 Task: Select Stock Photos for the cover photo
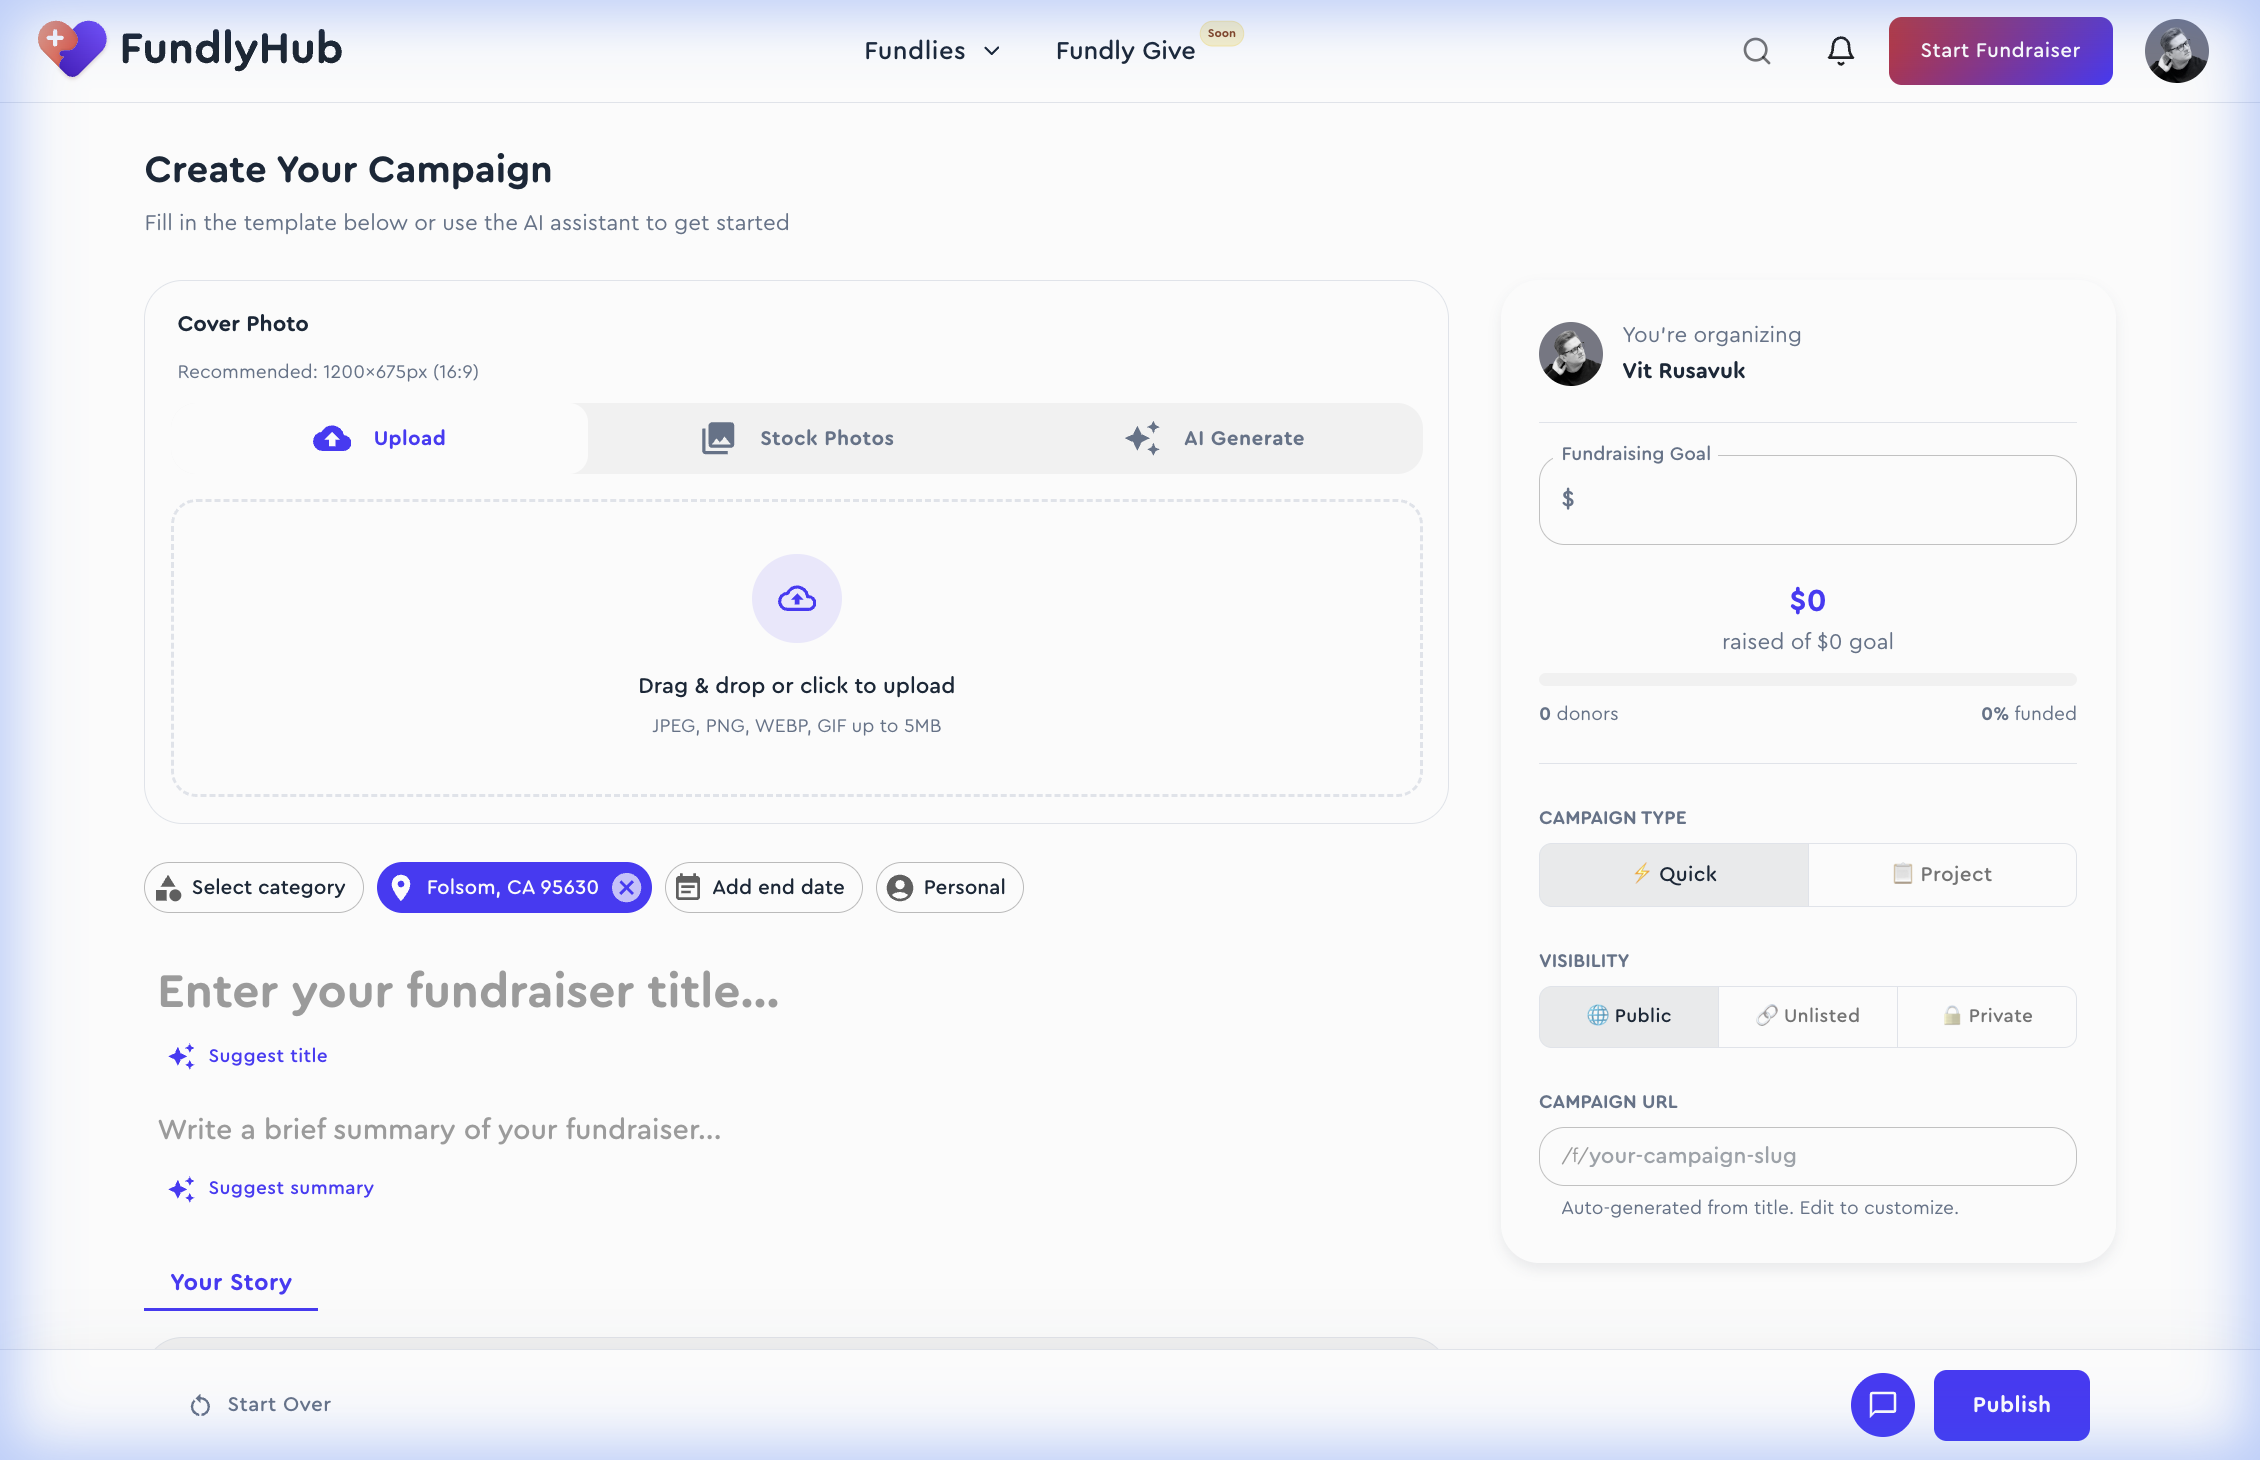[x=825, y=438]
